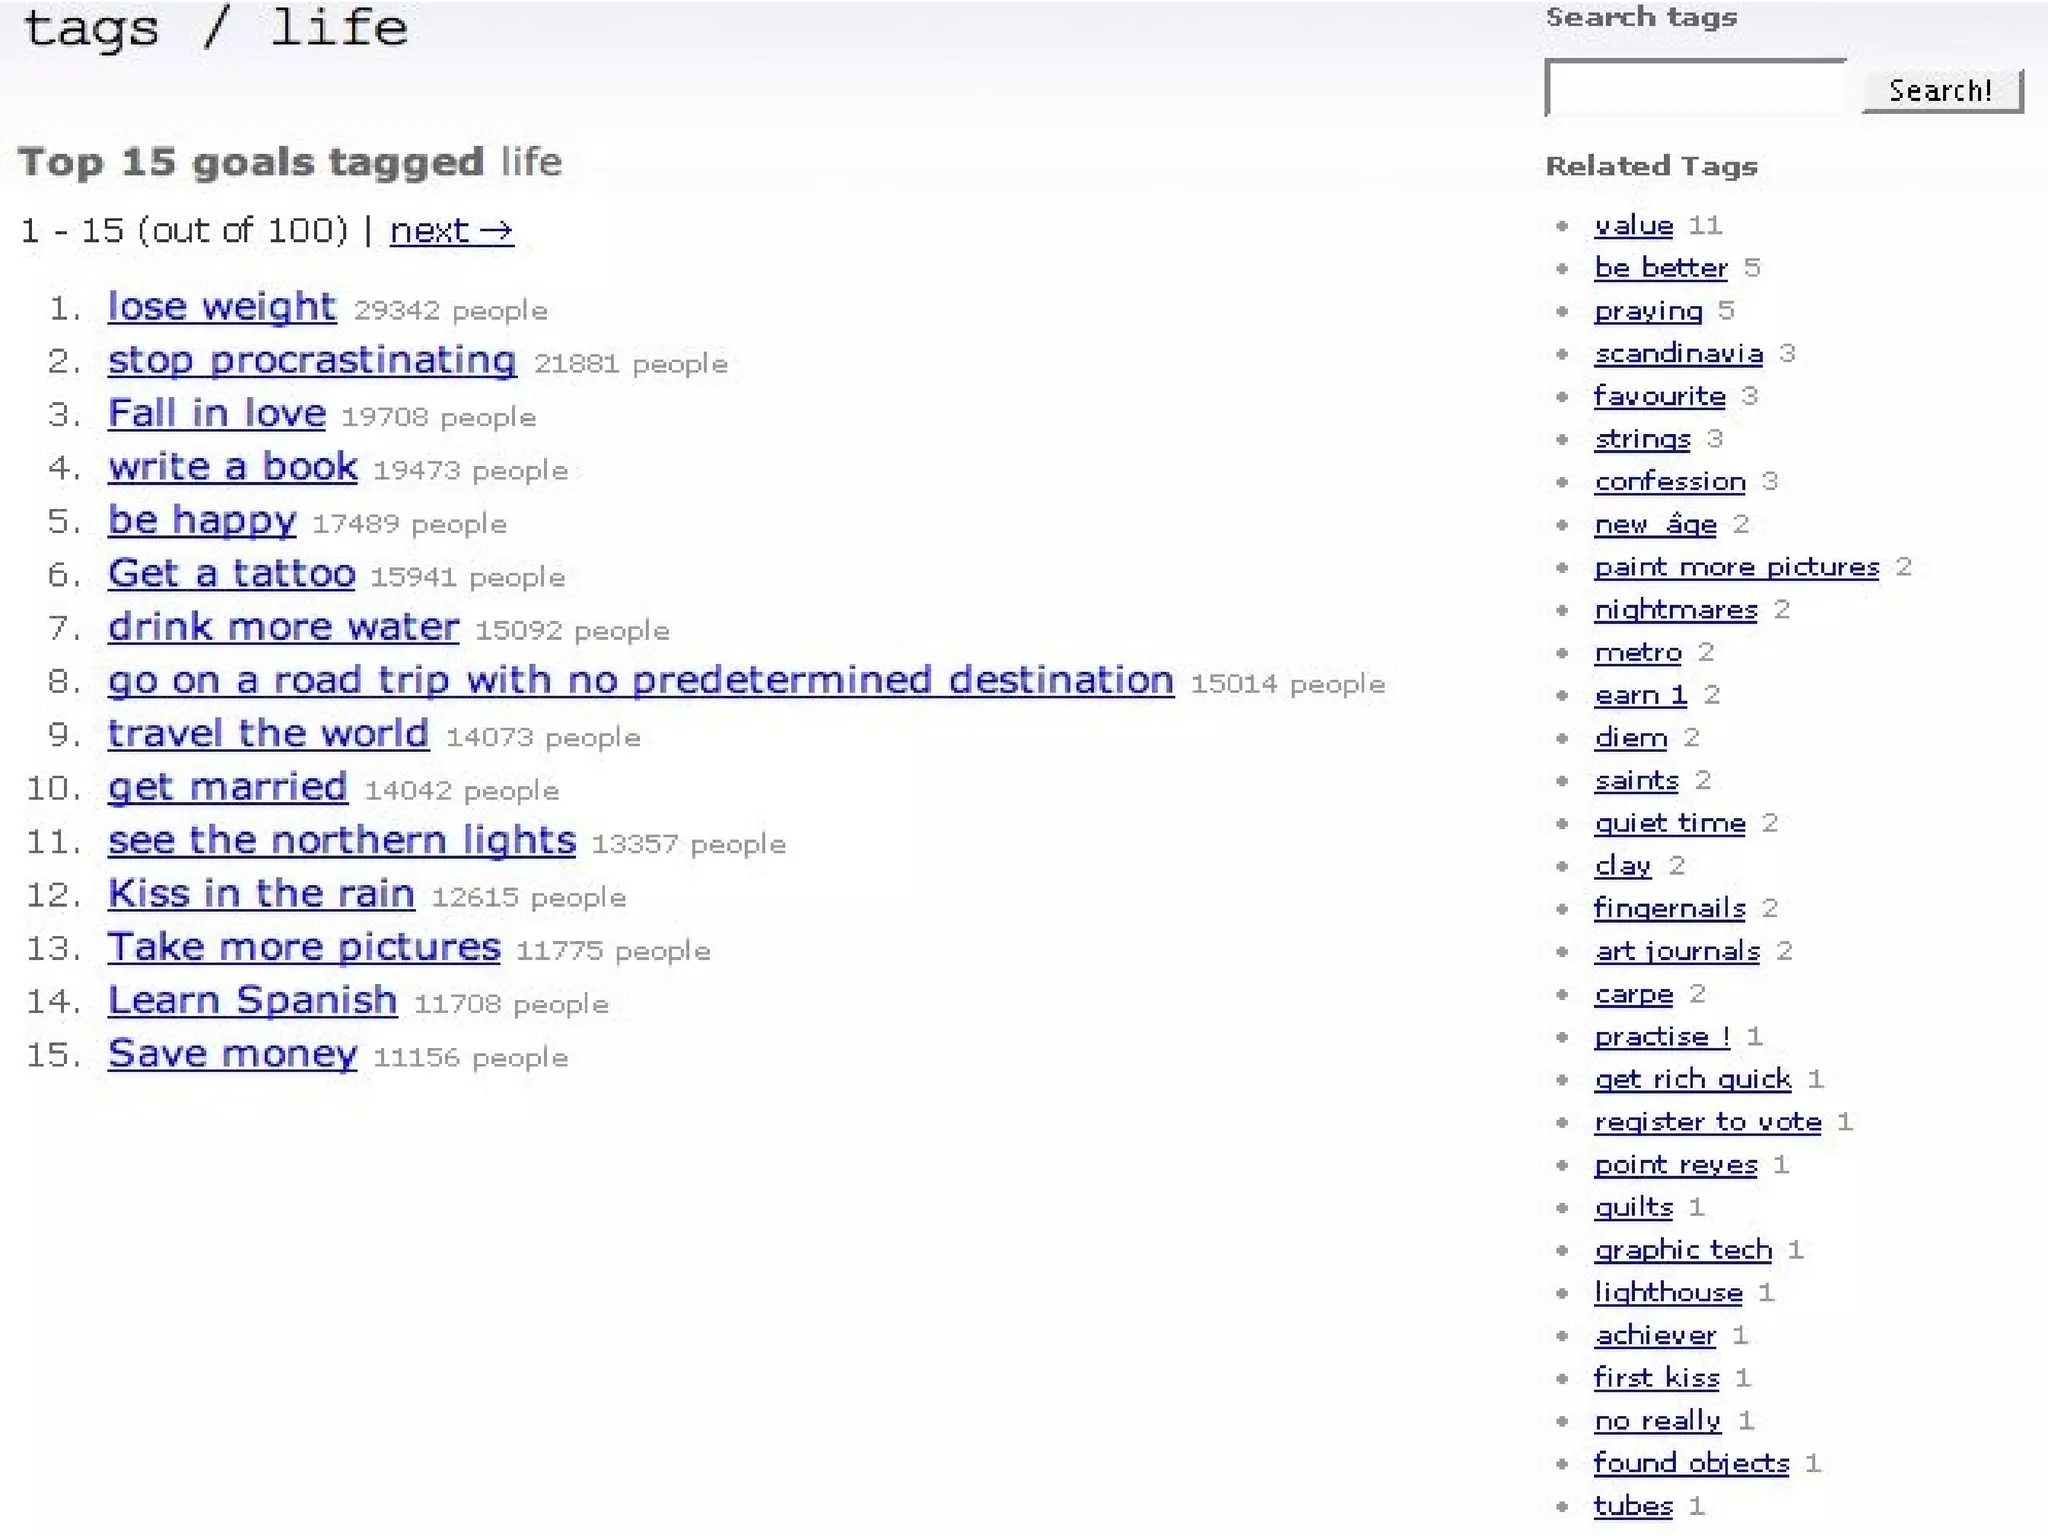Open the 'write a book' goal
This screenshot has width=2048, height=1536.
click(233, 467)
